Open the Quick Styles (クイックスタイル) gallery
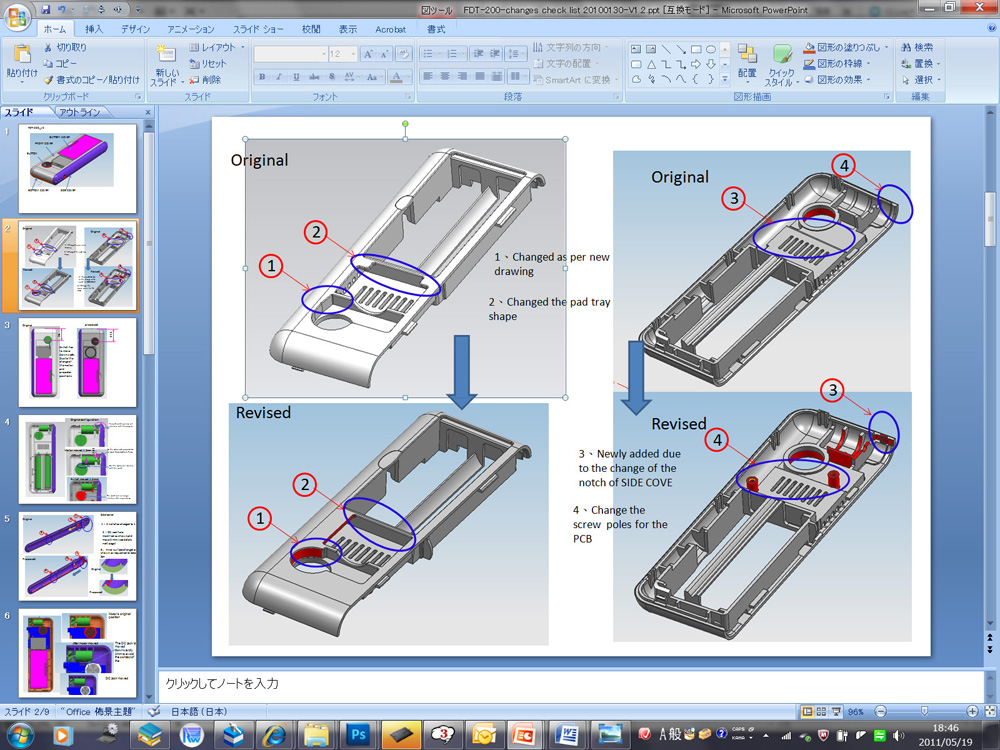The height and width of the screenshot is (750, 1000). (x=780, y=56)
